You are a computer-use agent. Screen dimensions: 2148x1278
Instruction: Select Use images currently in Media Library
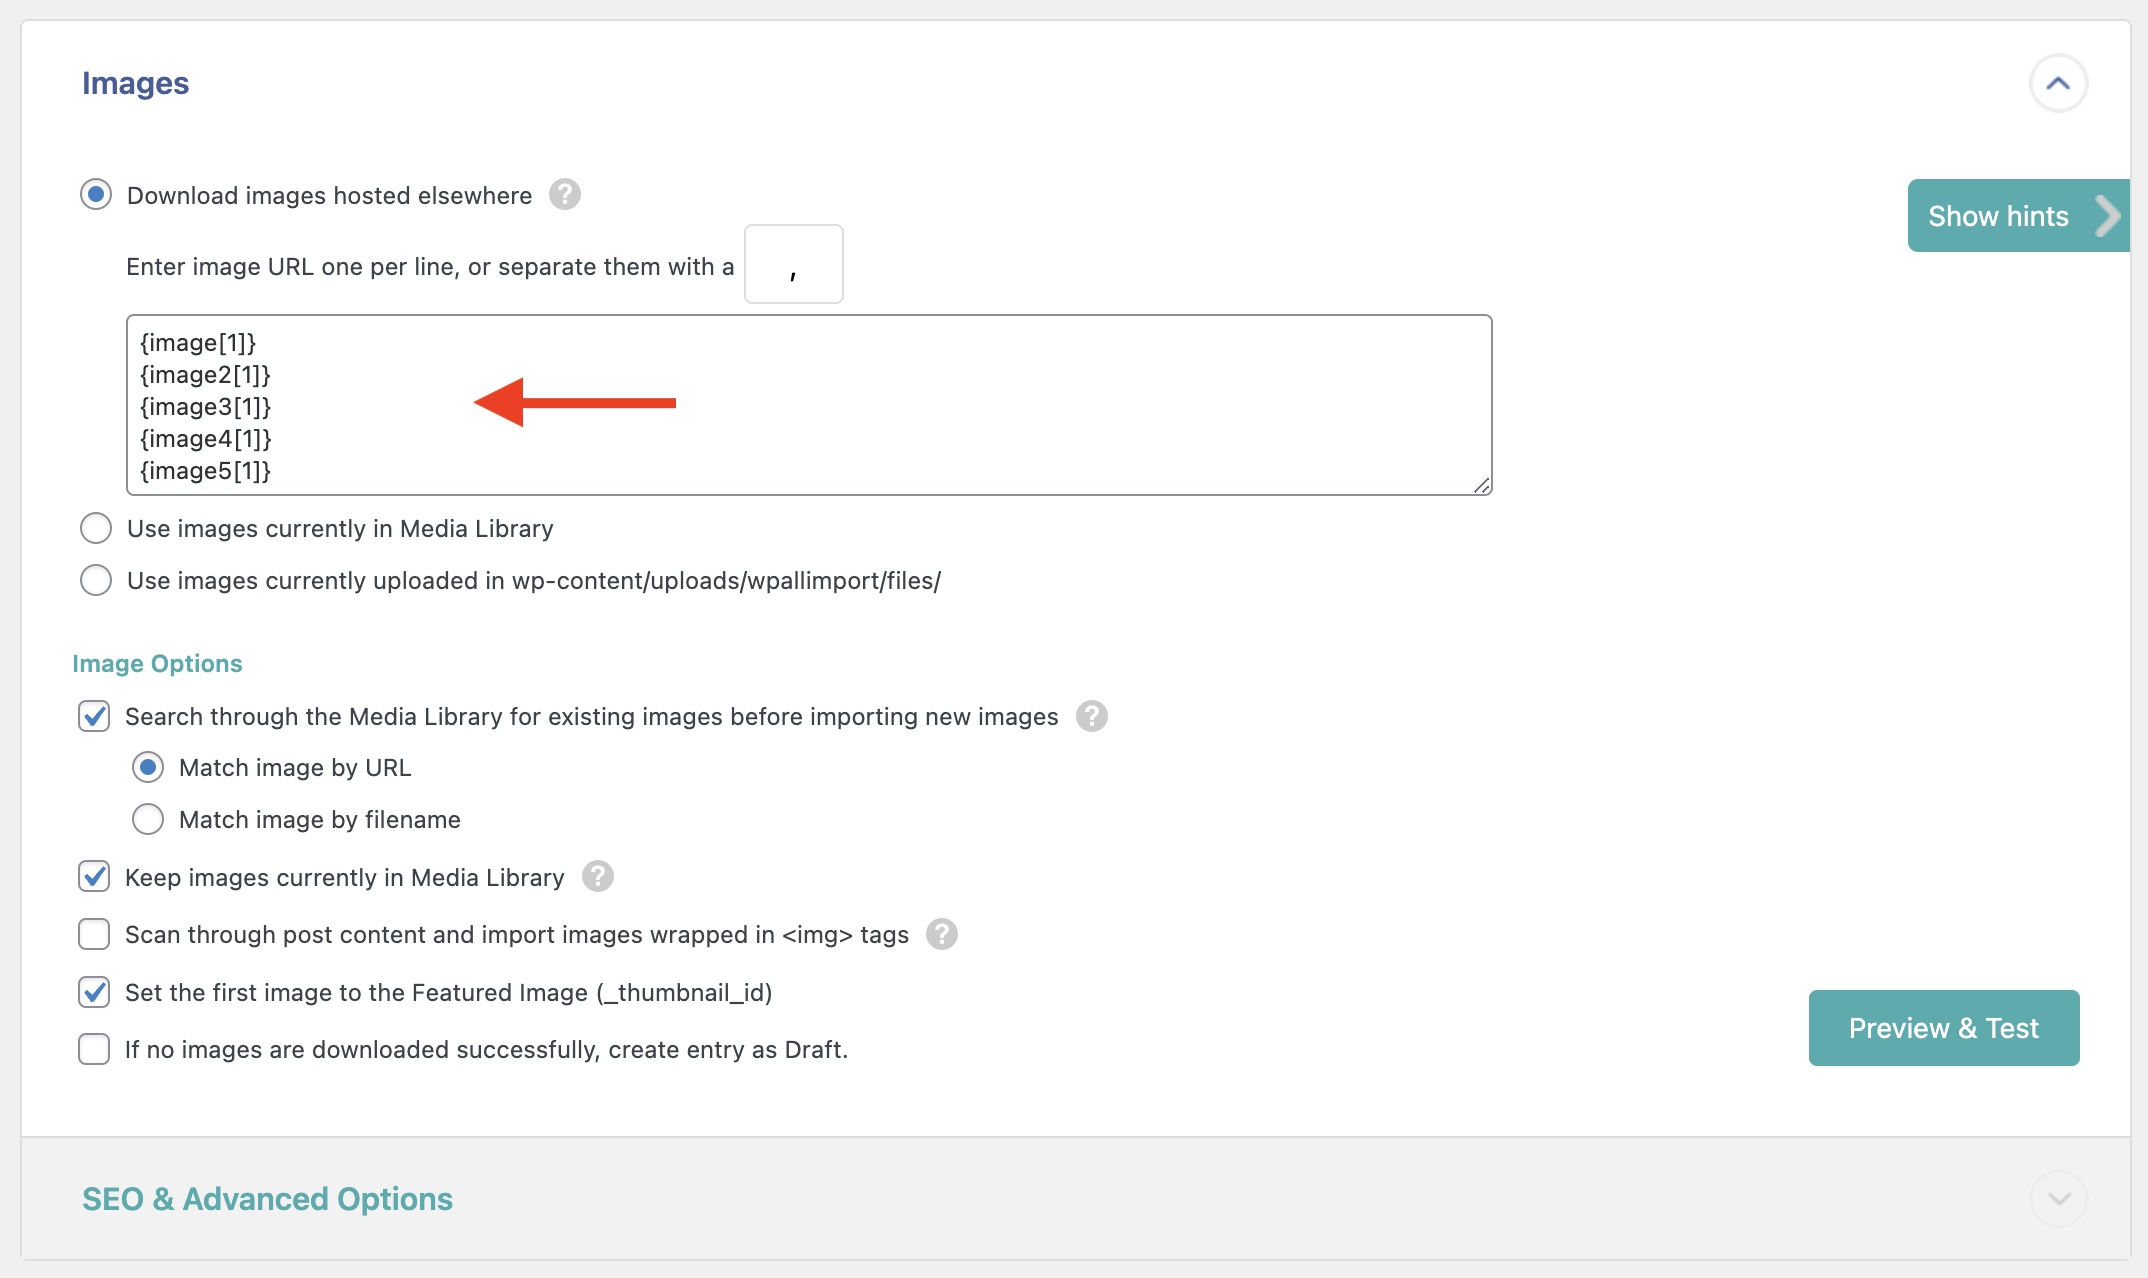click(96, 528)
